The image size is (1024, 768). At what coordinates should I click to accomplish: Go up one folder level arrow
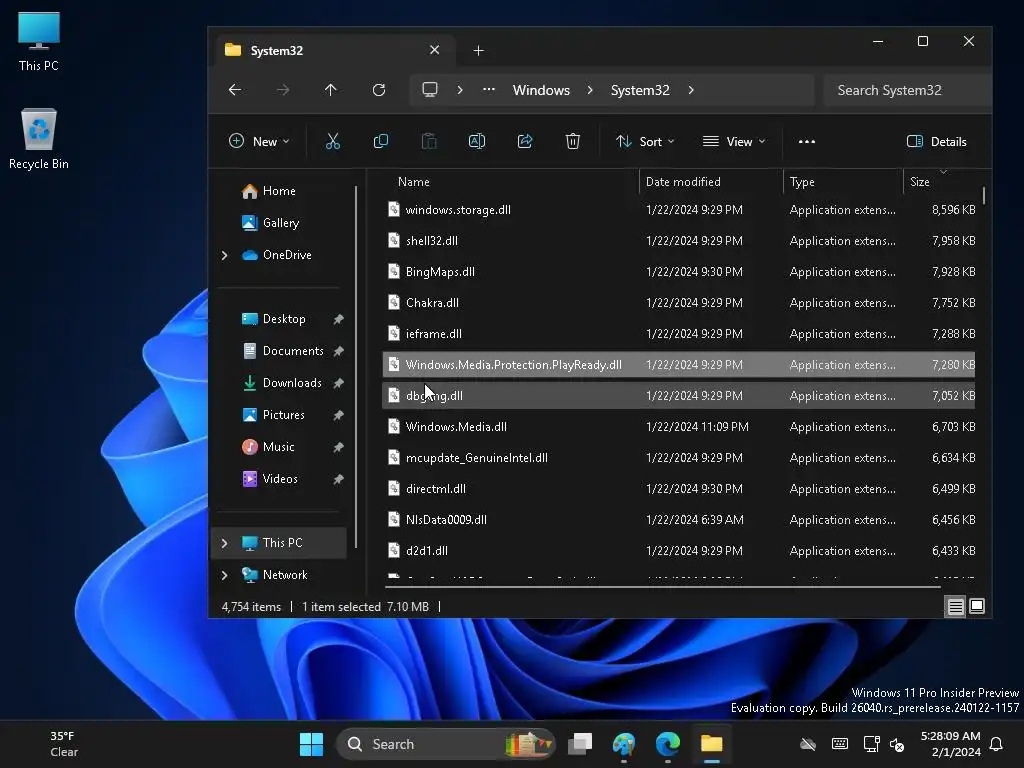tap(330, 90)
